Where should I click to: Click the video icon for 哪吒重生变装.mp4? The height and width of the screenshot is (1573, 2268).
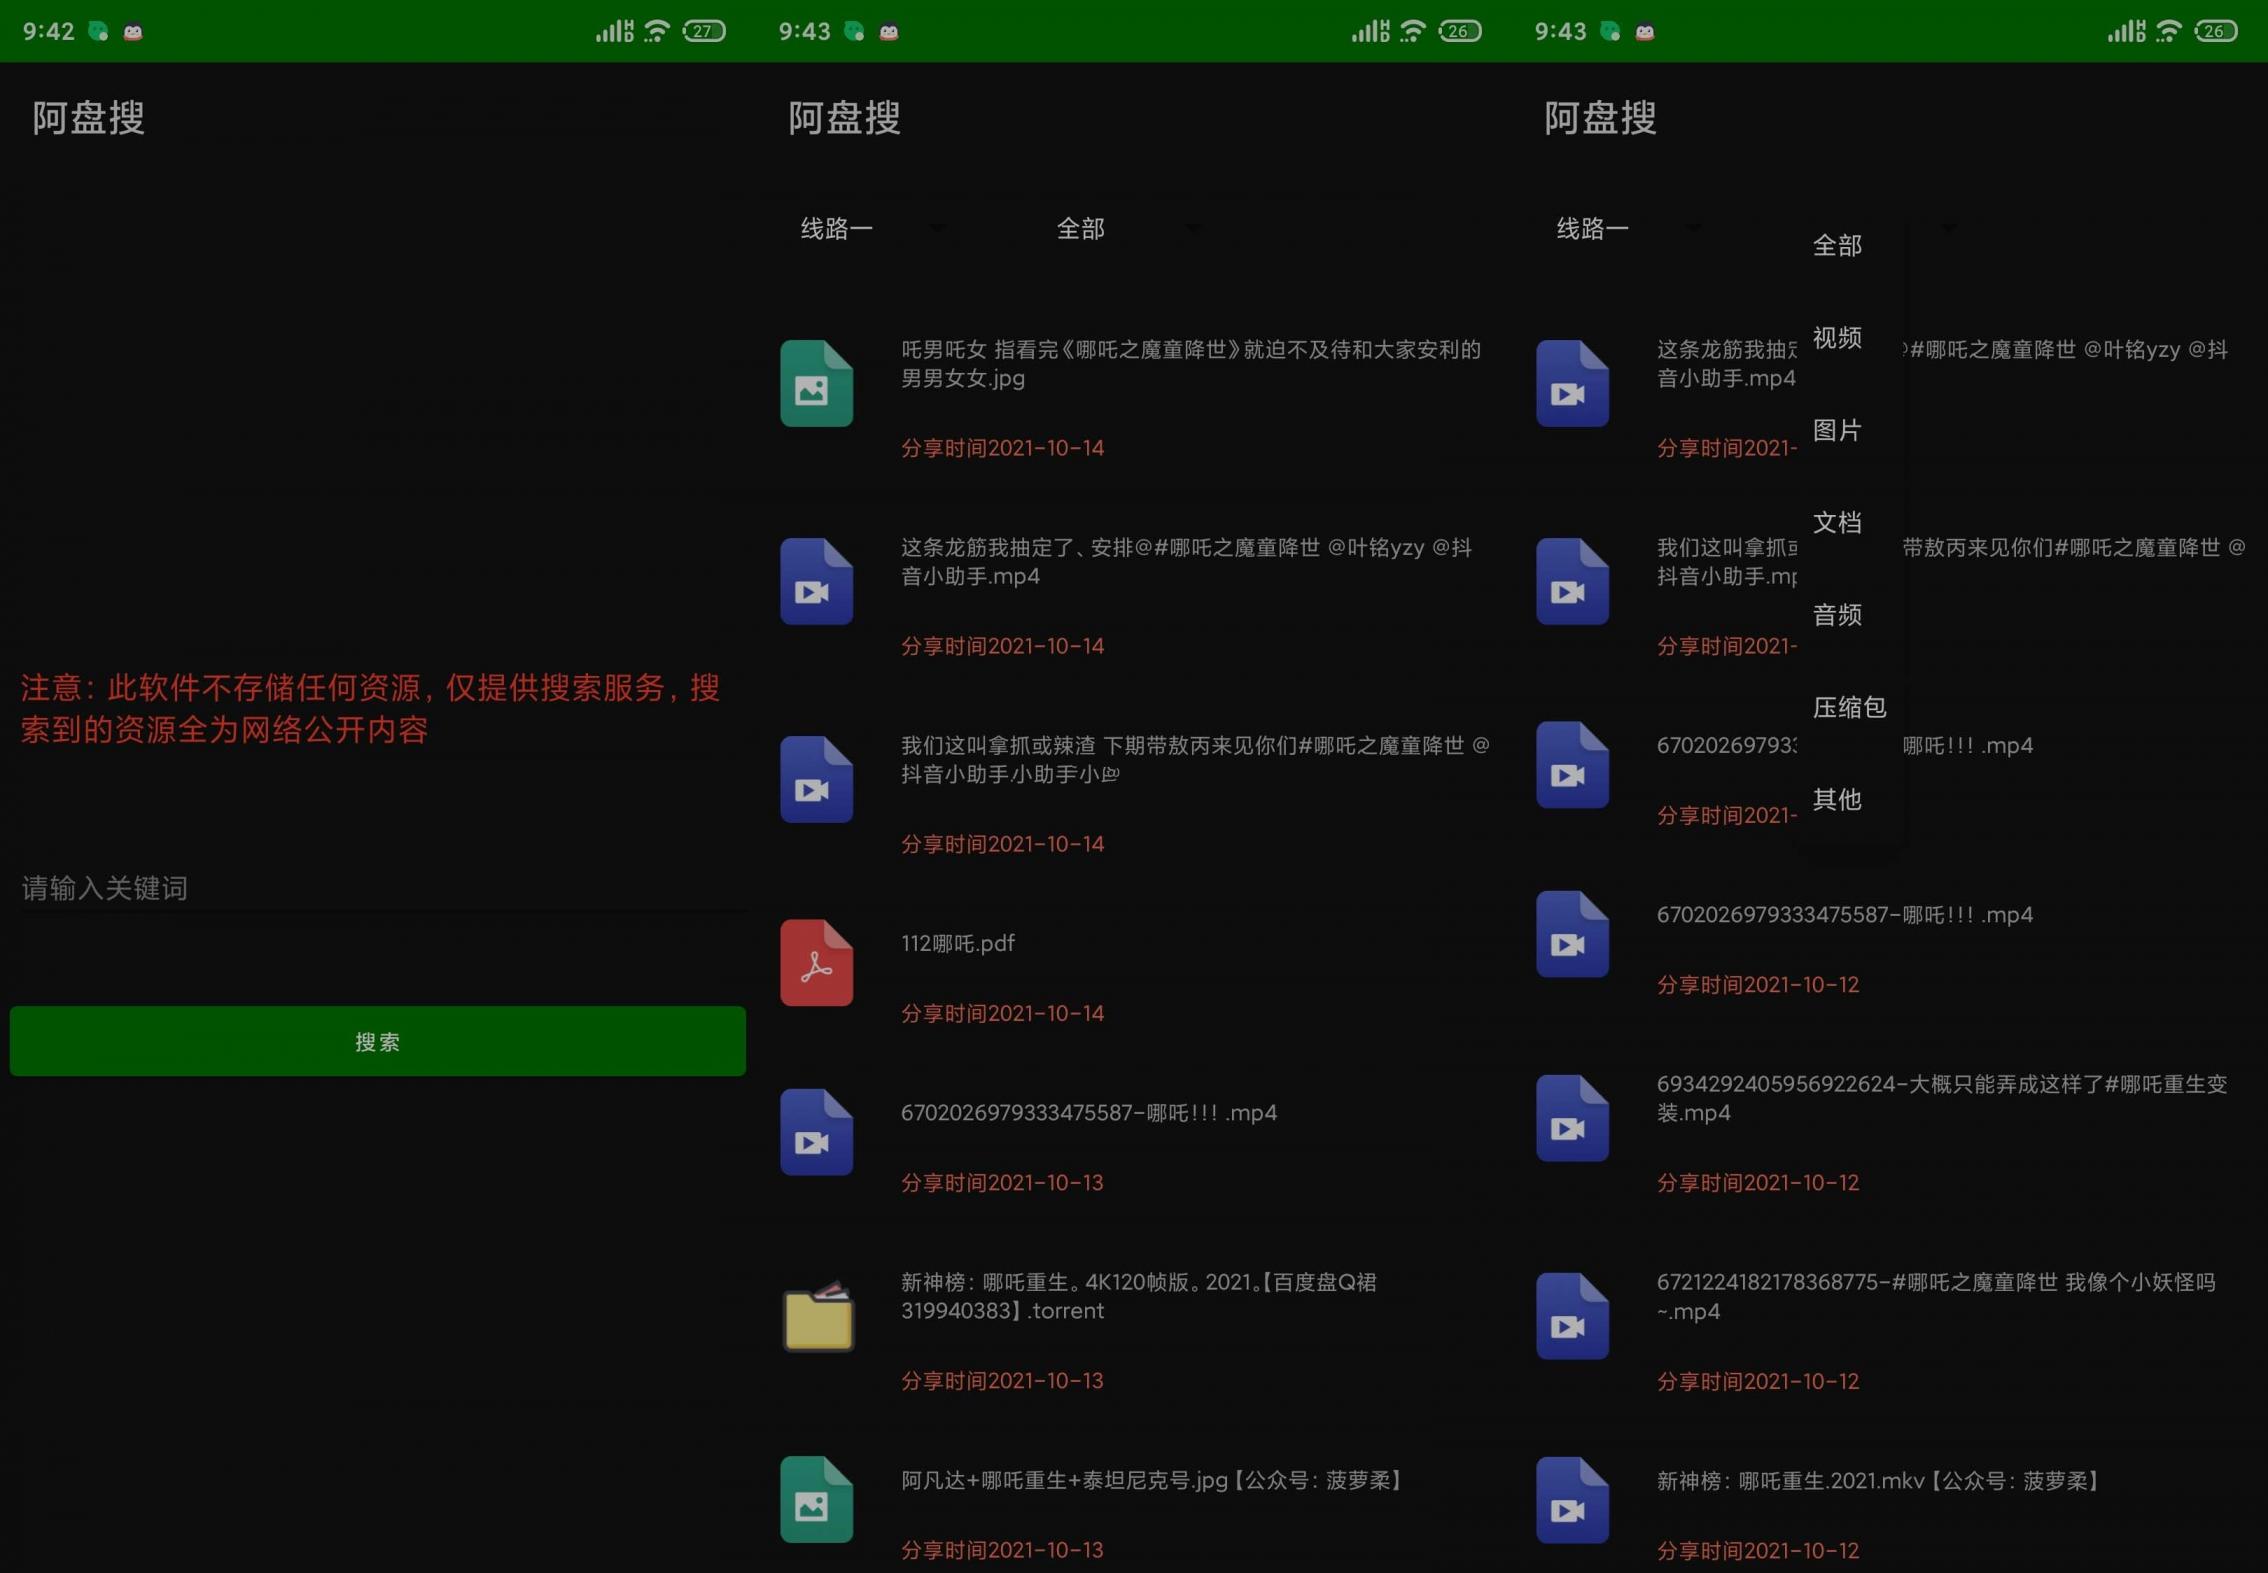[1572, 1118]
